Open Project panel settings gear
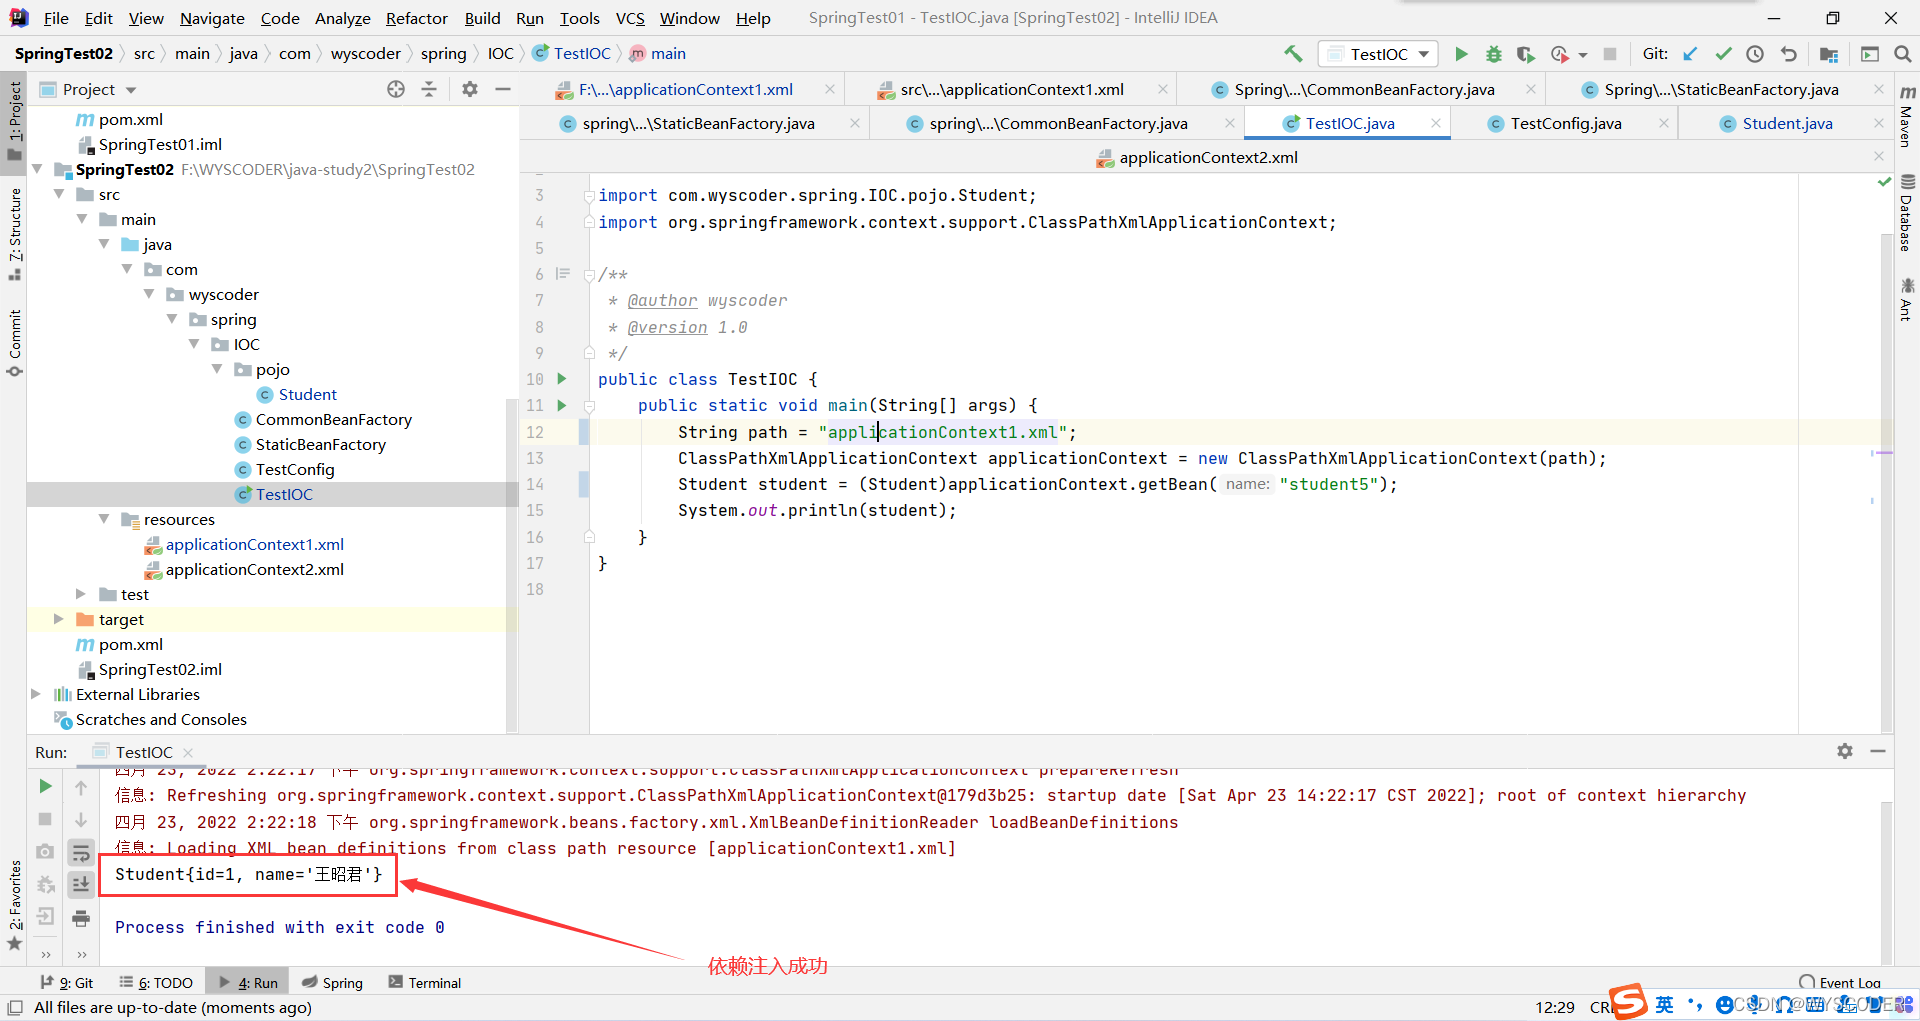 click(x=470, y=89)
